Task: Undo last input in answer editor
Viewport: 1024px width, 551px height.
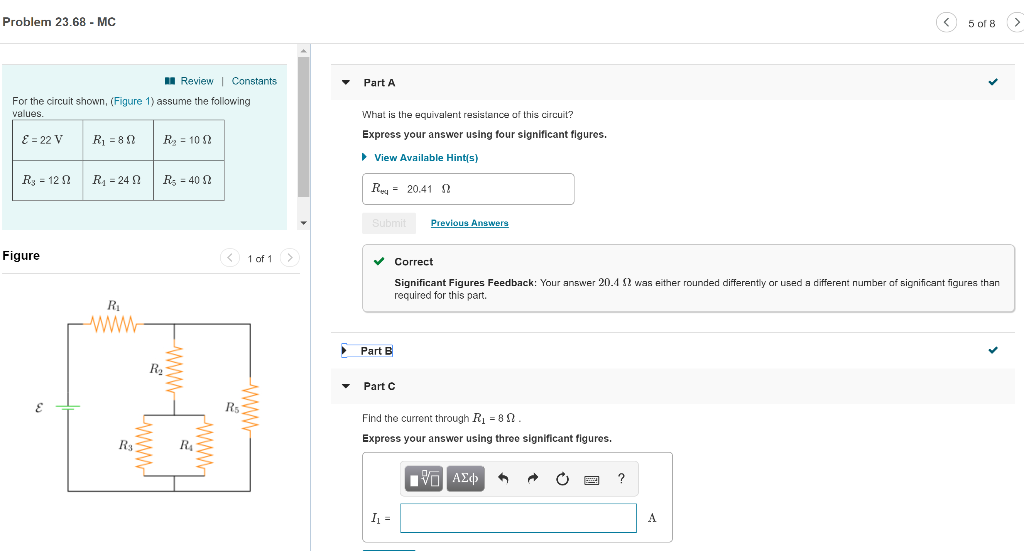Action: click(503, 479)
